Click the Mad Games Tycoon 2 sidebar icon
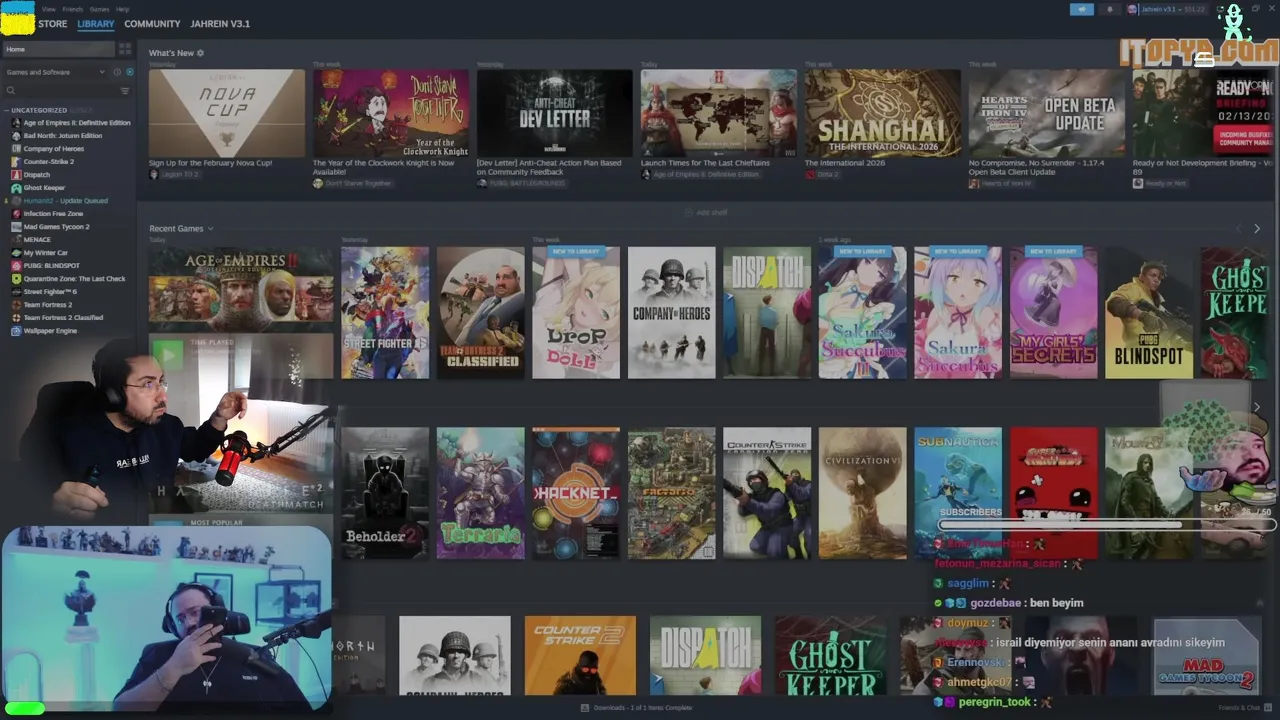Viewport: 1280px width, 720px height. (16, 227)
